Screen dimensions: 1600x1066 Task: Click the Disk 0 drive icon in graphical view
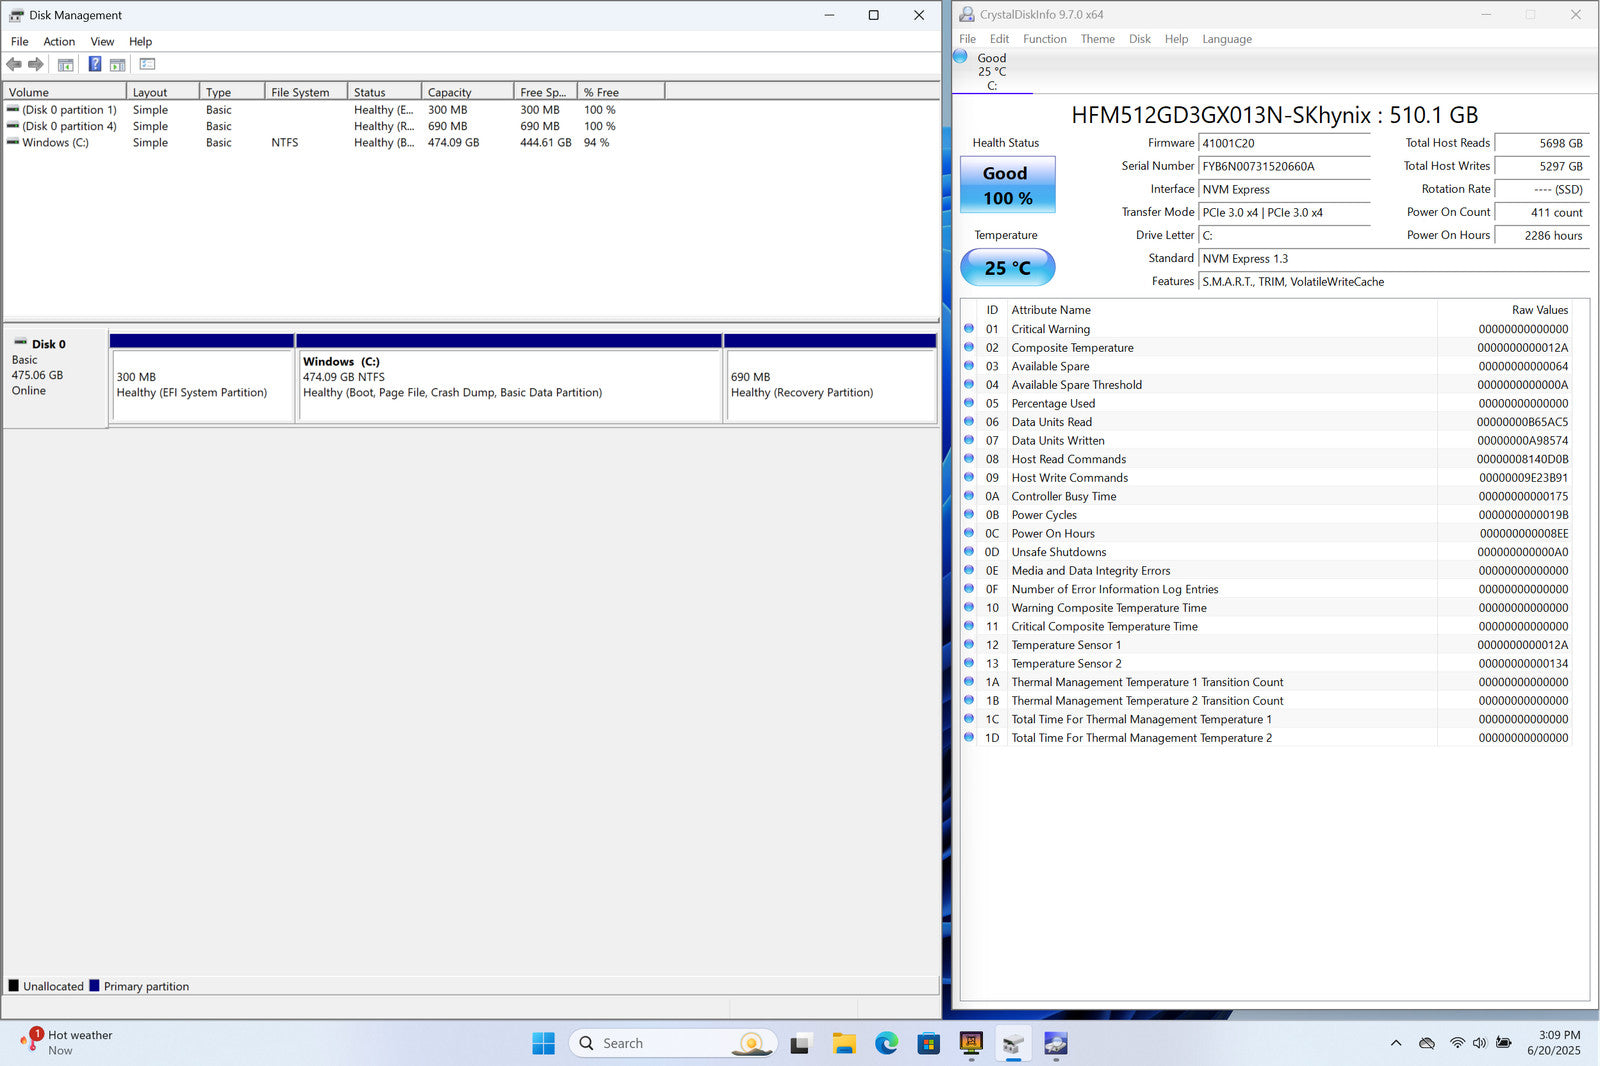point(20,342)
